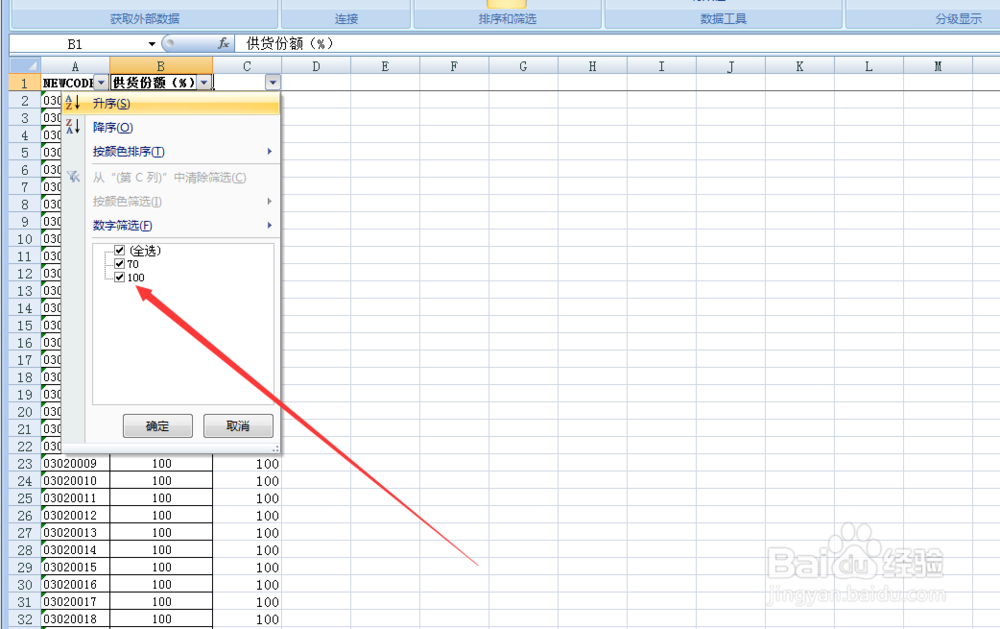Image resolution: width=1000 pixels, height=629 pixels.
Task: Expand arrow beside 按颜色排序
Action: (x=269, y=151)
